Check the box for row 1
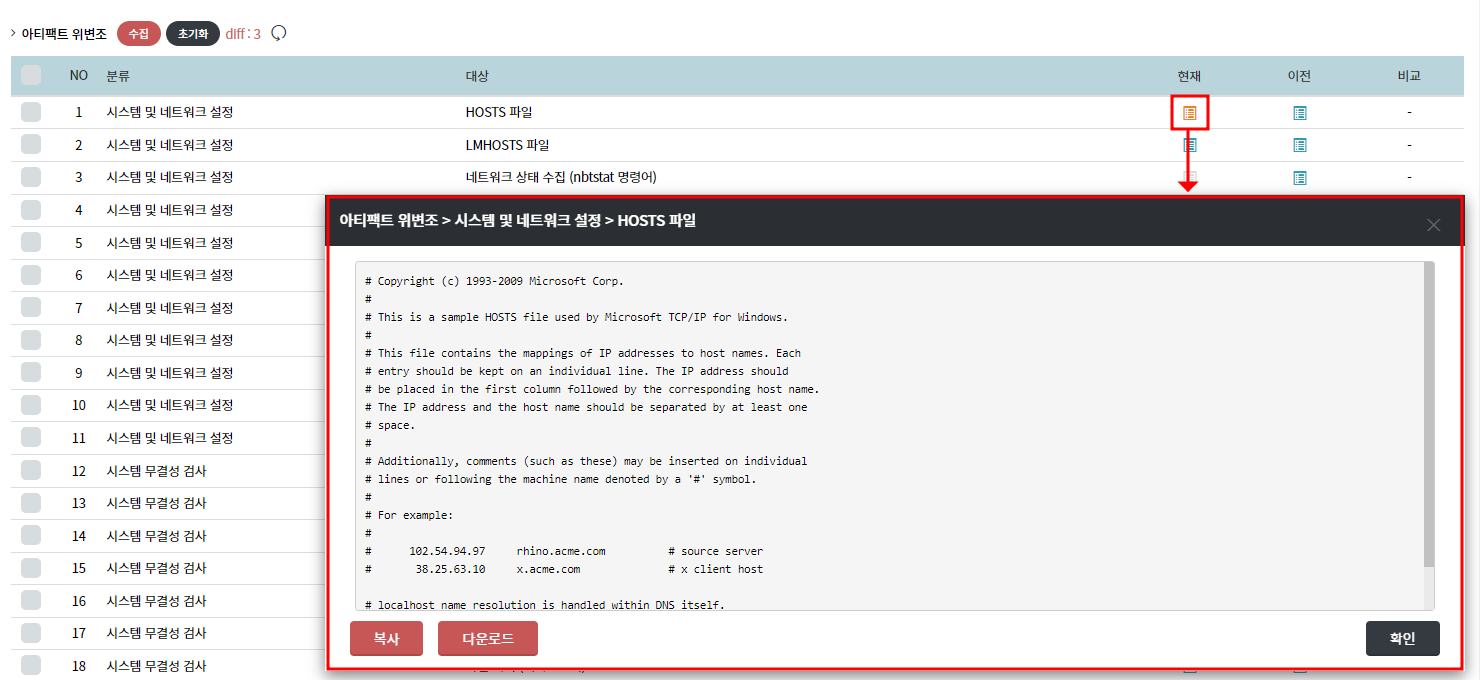Screen dimensions: 1480x680 tap(31, 112)
